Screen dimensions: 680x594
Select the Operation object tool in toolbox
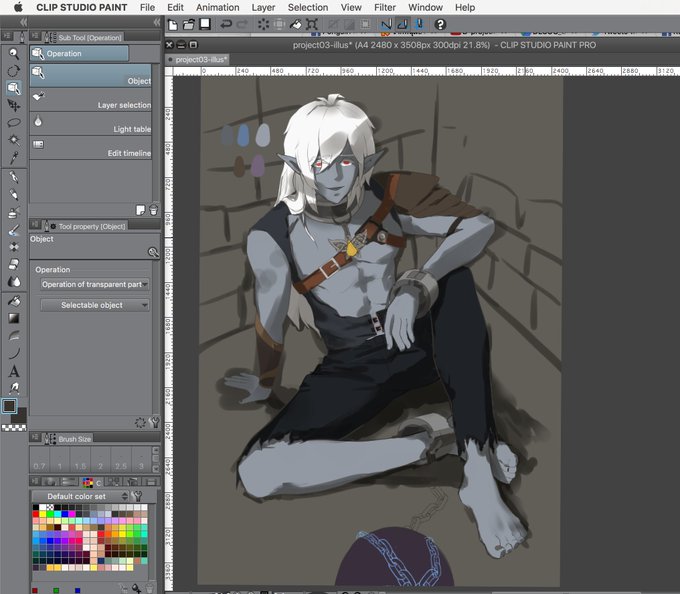(x=14, y=88)
